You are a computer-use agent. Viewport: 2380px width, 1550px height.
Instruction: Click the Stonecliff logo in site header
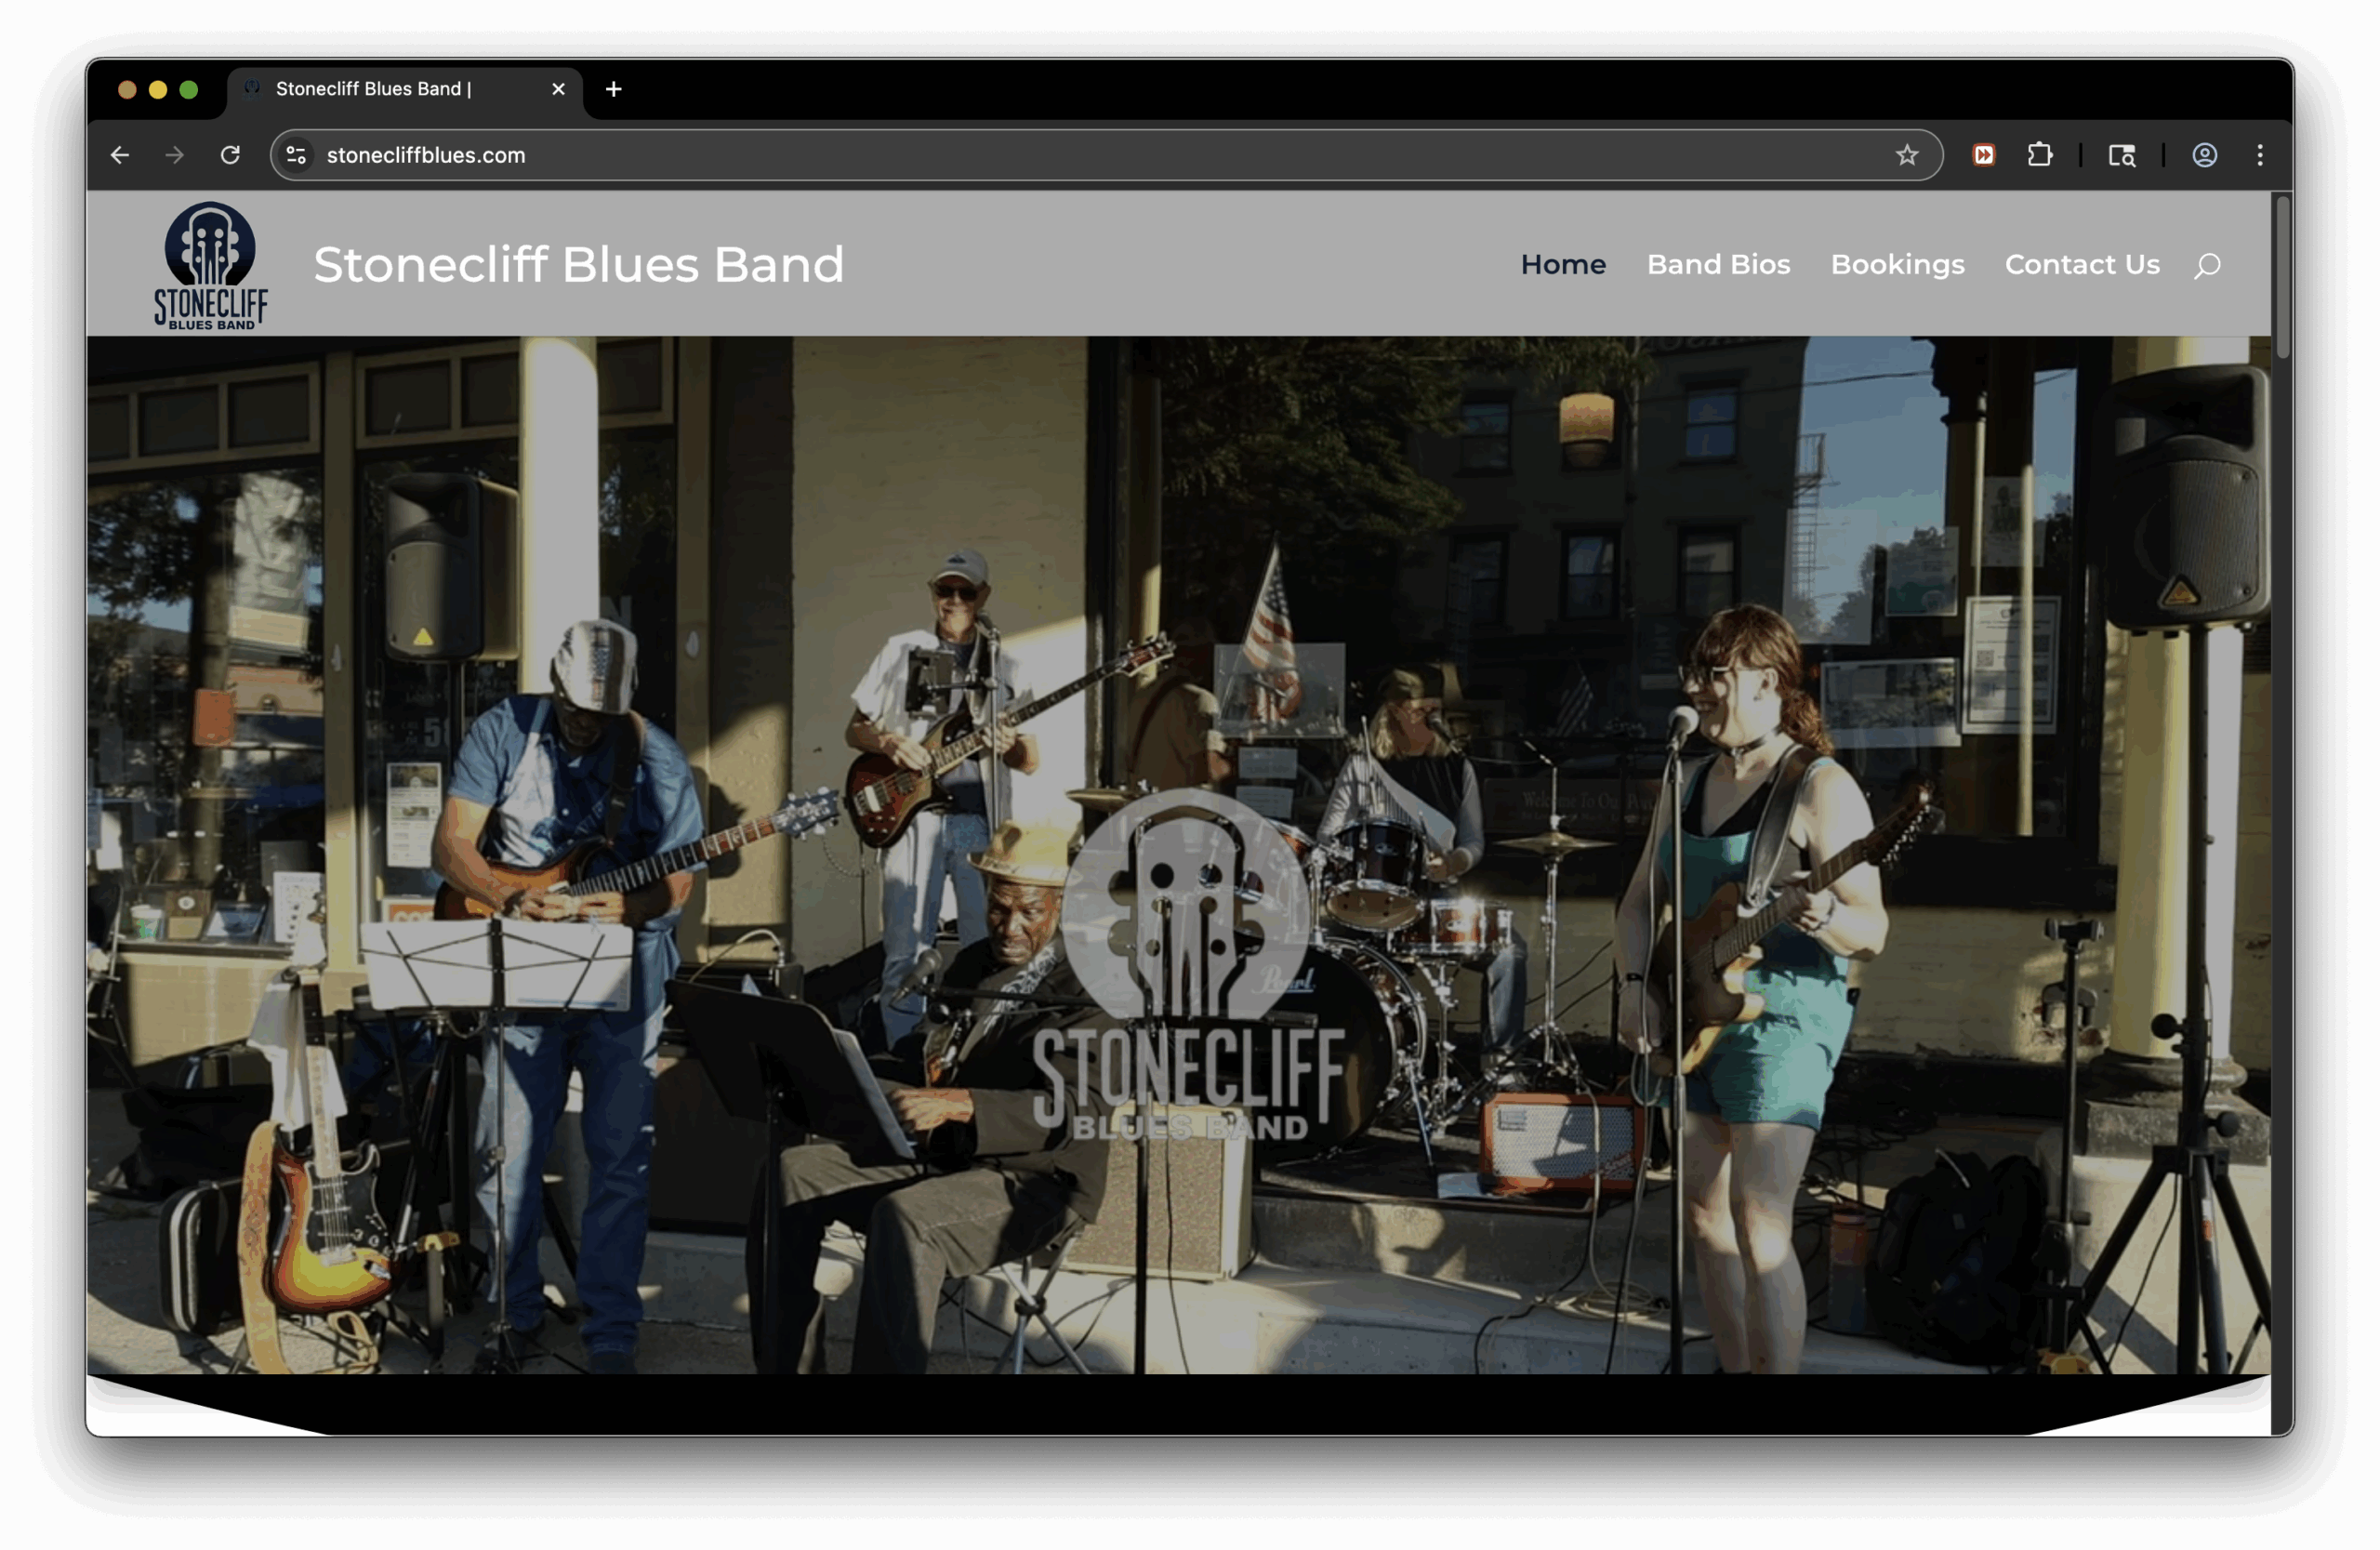(x=210, y=265)
